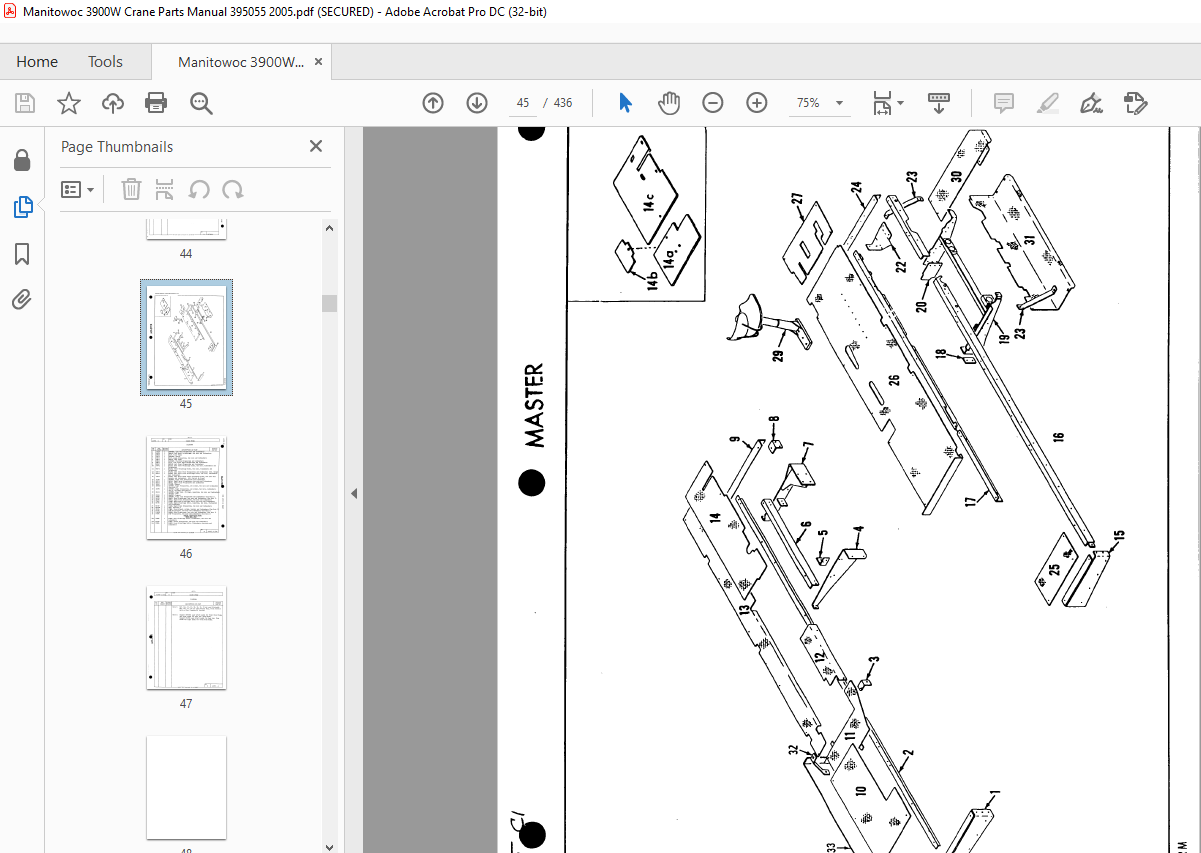
Task: Open the Sign document pen tool
Action: tap(1091, 103)
